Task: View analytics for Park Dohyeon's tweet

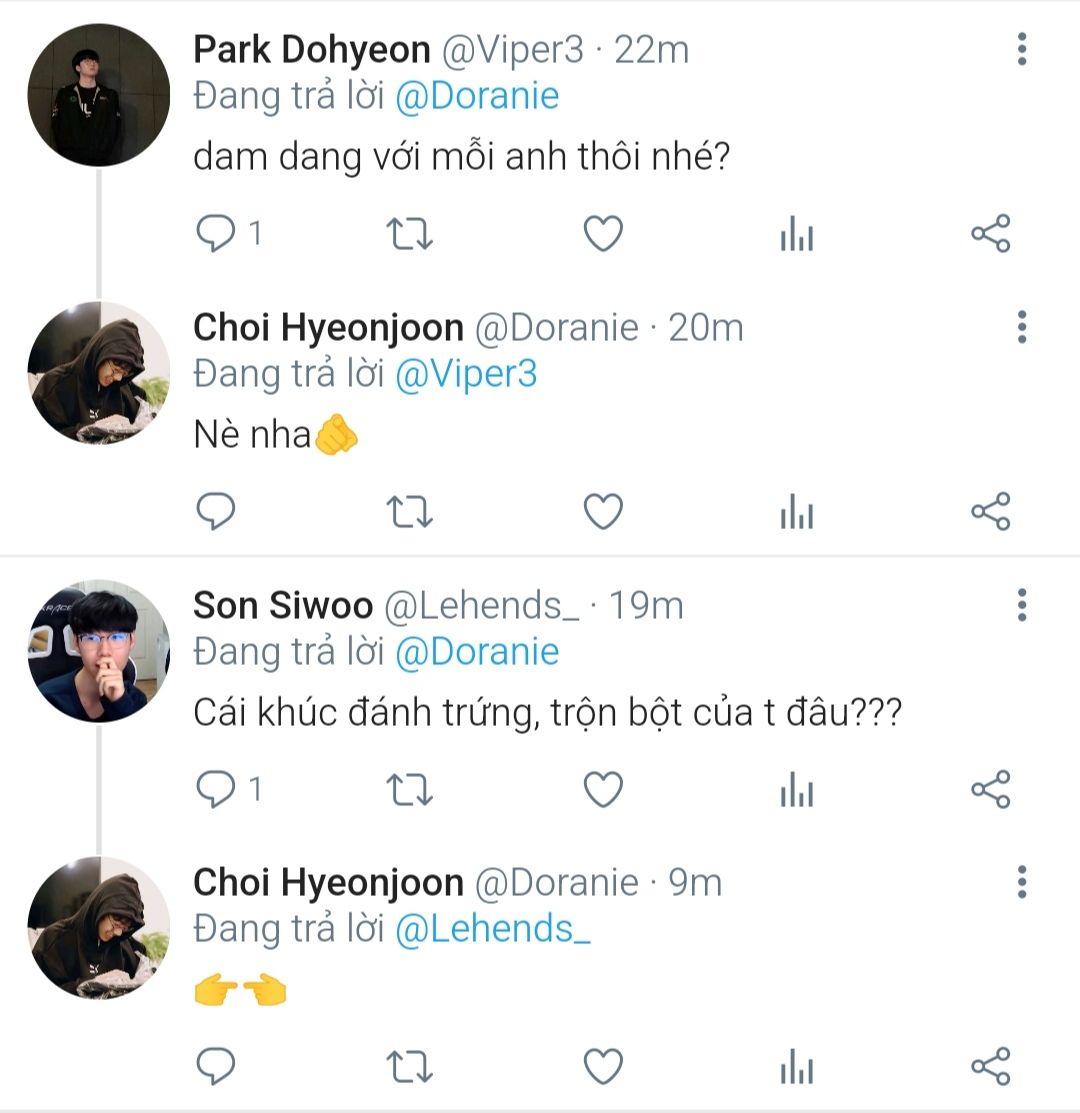Action: click(x=797, y=234)
